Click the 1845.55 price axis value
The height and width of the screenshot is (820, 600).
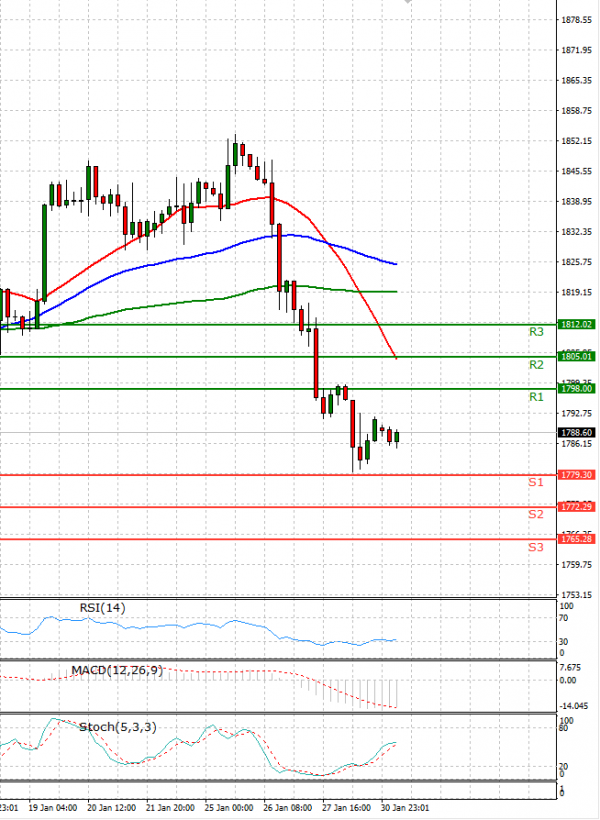point(576,172)
